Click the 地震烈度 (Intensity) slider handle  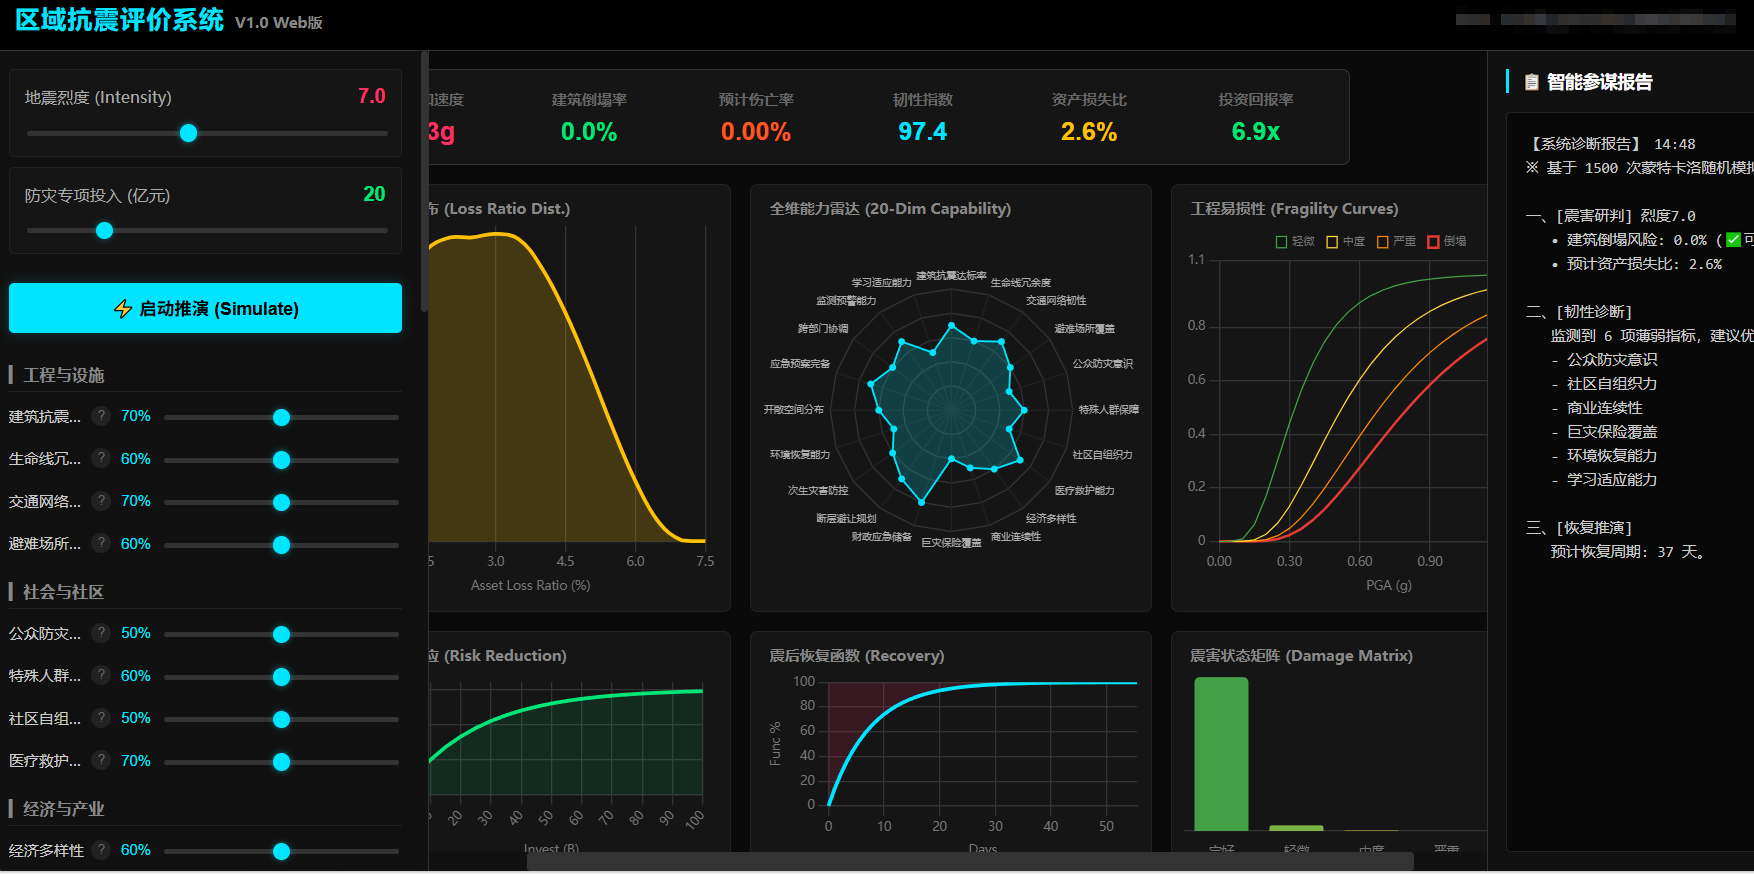click(x=188, y=133)
